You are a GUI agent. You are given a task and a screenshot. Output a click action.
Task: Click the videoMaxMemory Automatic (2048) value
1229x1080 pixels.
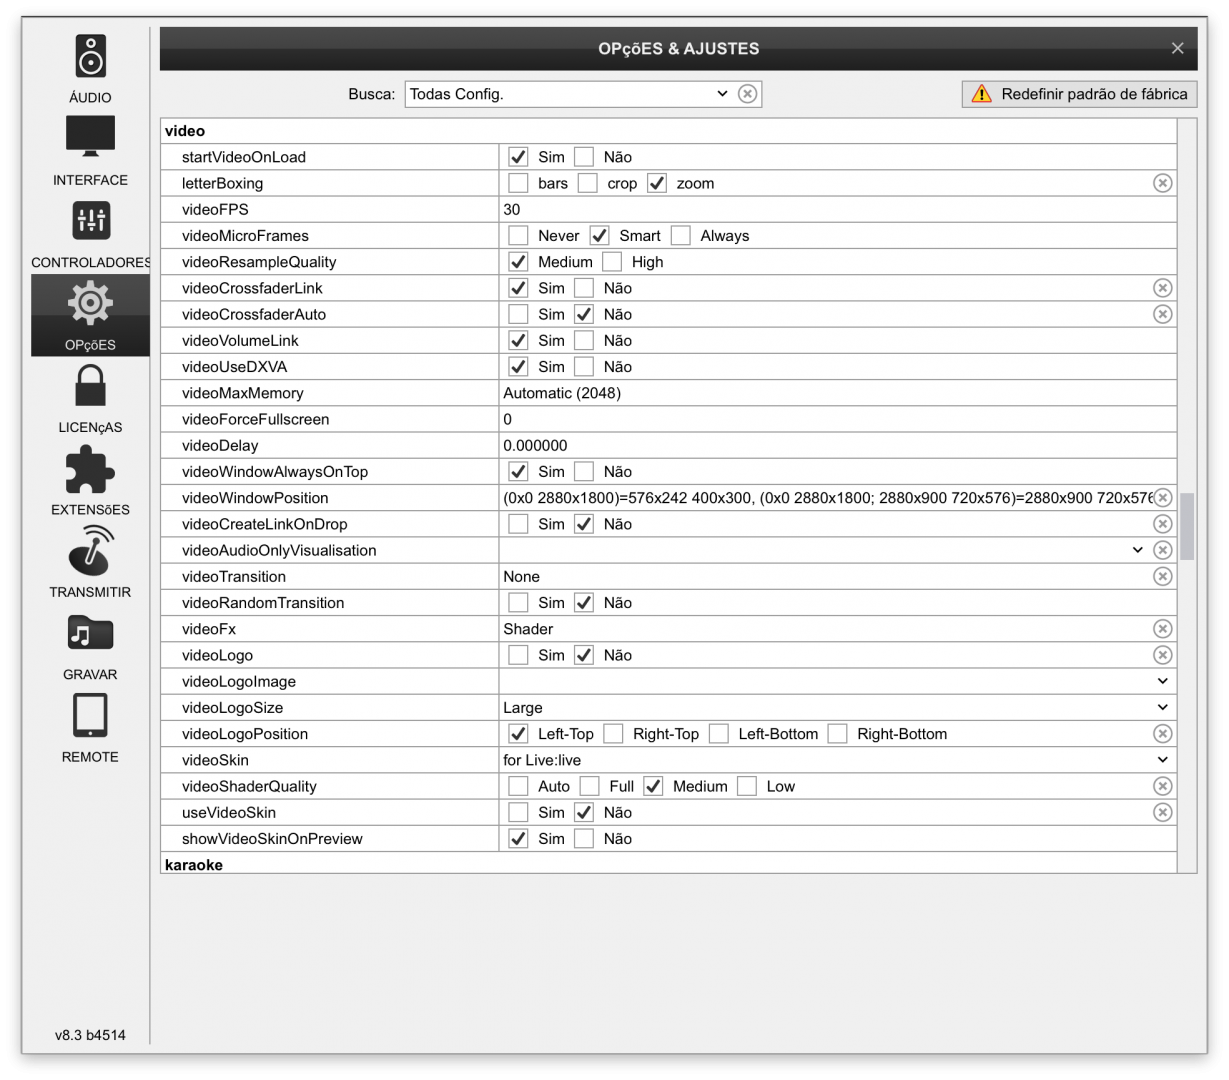[562, 393]
